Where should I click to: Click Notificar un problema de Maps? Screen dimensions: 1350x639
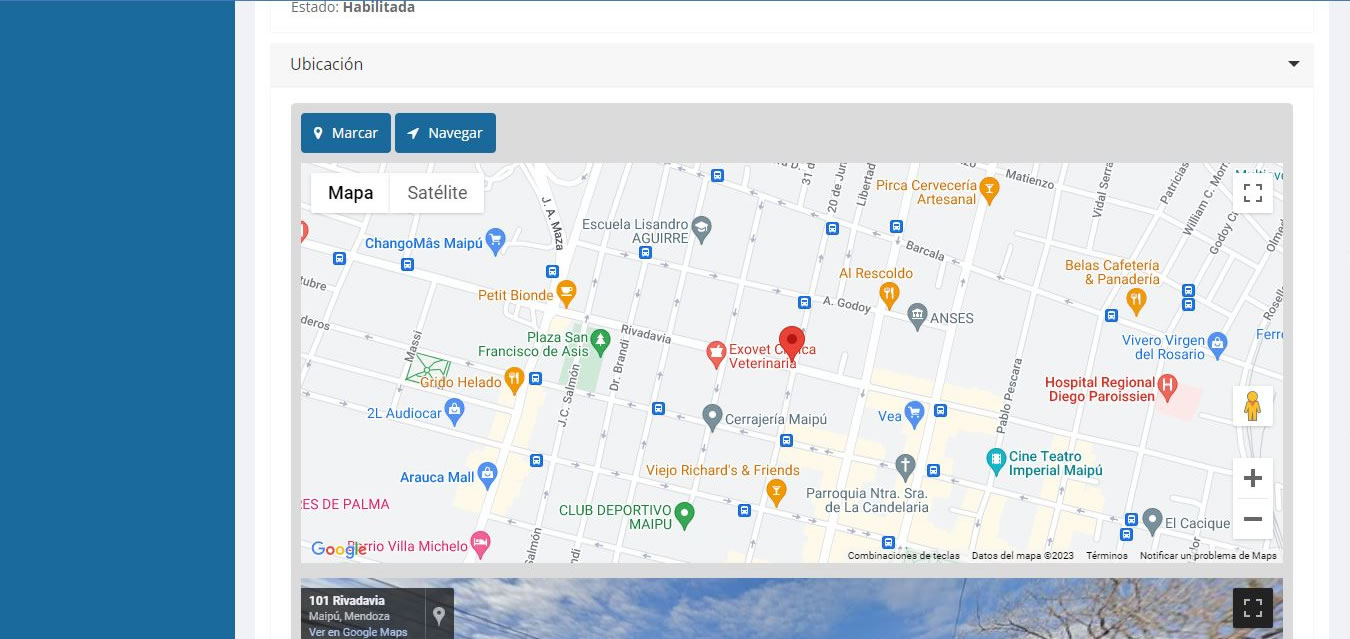point(1208,556)
